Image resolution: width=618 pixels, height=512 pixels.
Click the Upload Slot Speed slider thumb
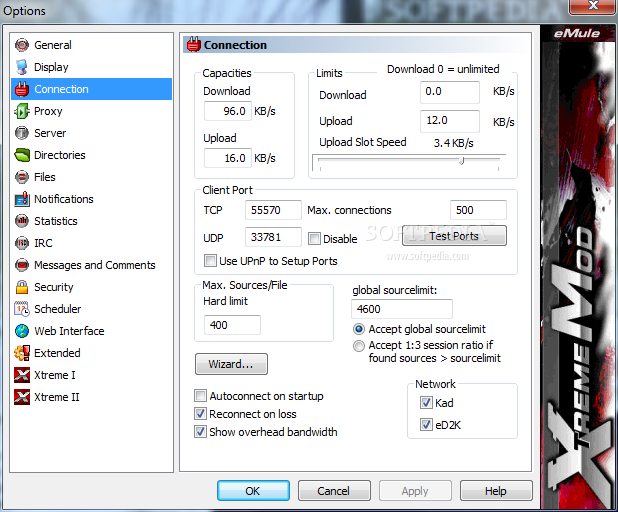462,160
